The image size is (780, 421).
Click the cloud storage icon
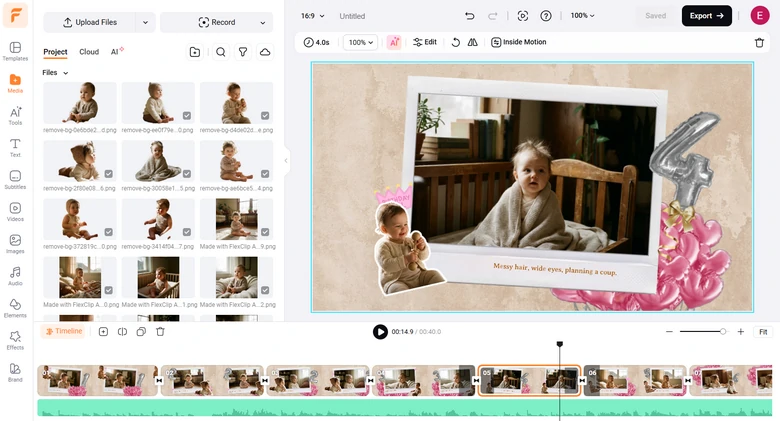click(265, 52)
